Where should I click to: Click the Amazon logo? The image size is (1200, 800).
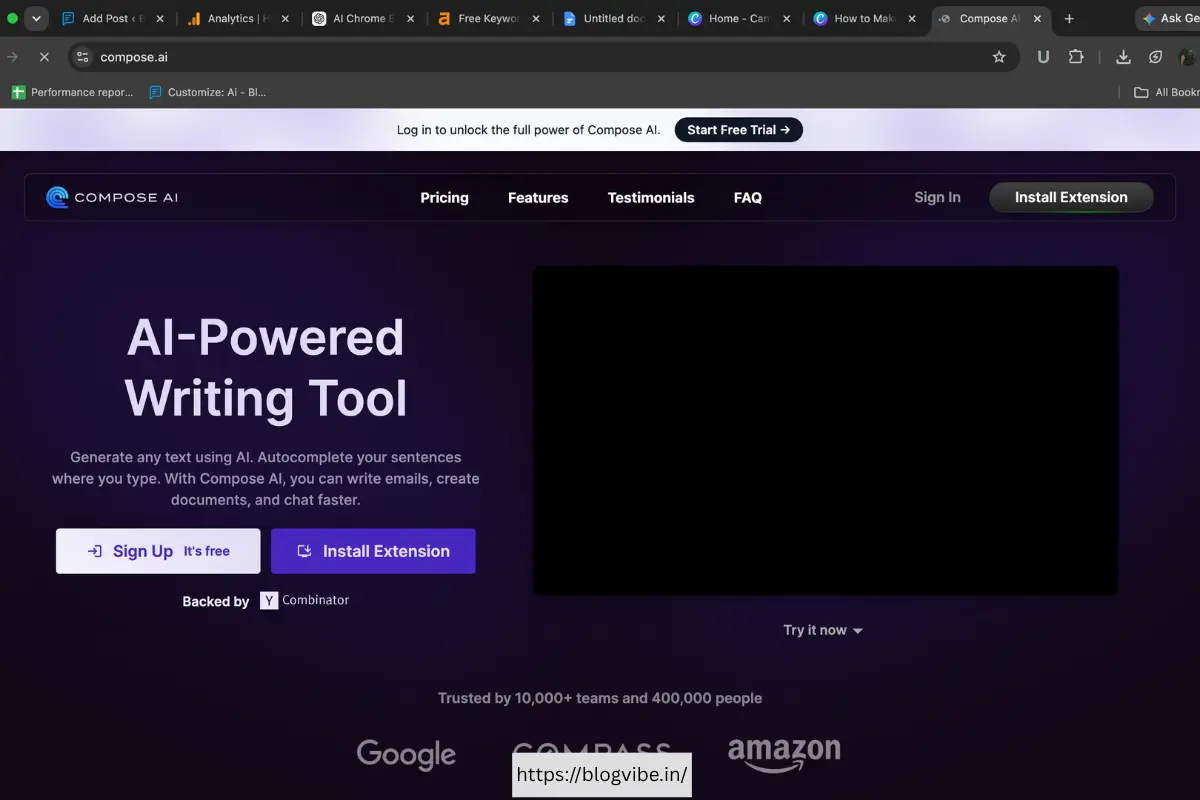tap(784, 756)
